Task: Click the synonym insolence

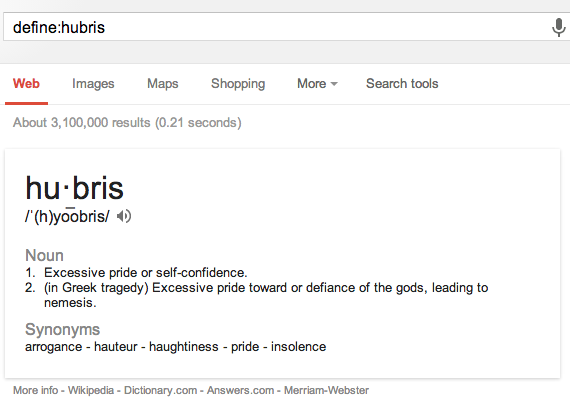Action: 298,347
